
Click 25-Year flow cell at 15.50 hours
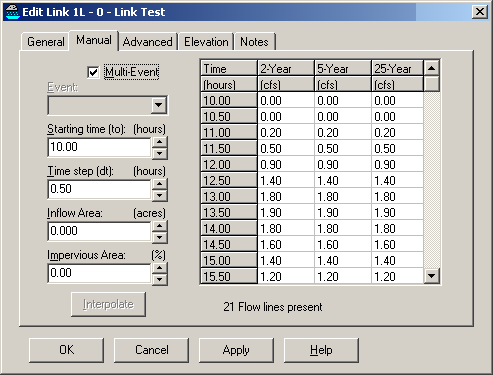397,276
